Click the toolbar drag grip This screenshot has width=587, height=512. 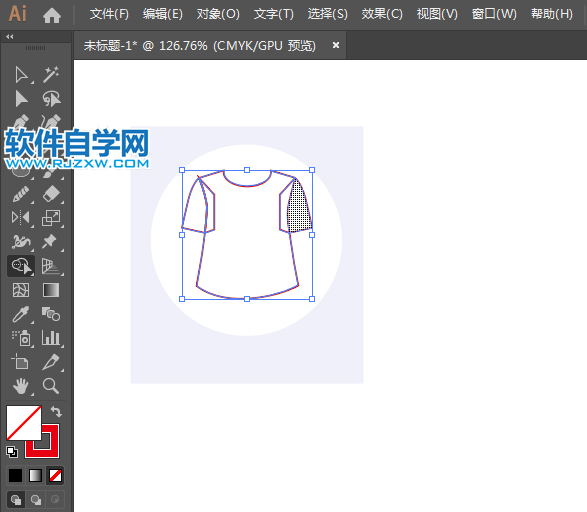36,48
